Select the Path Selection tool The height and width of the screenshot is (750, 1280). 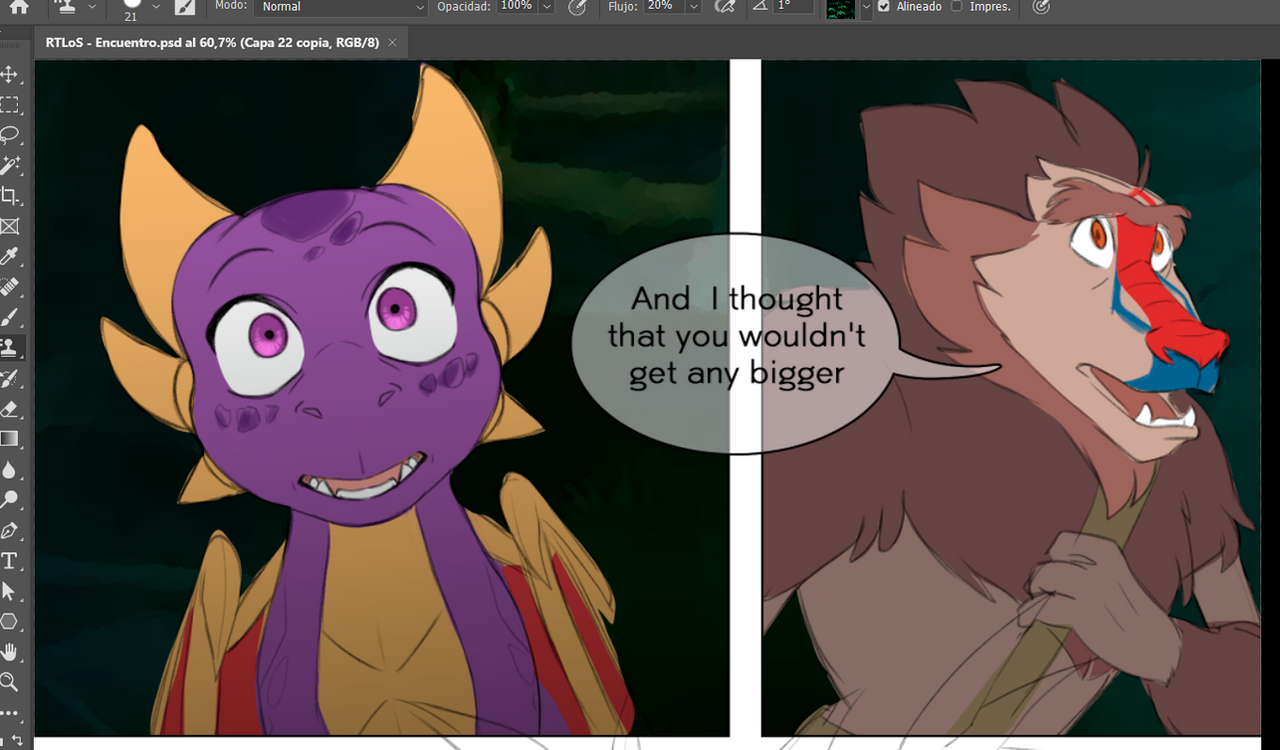point(10,591)
